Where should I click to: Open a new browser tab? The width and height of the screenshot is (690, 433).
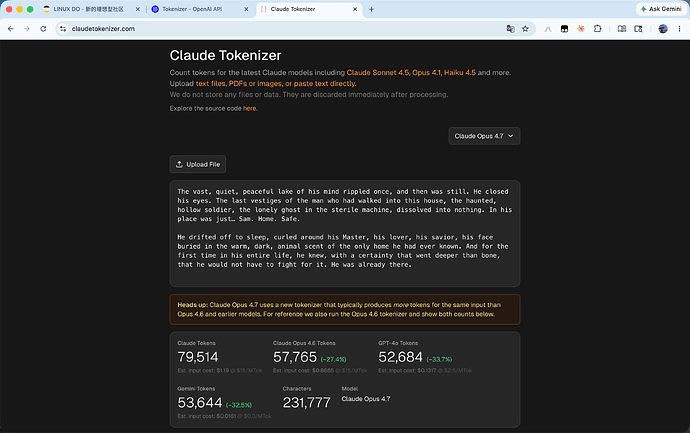(371, 9)
